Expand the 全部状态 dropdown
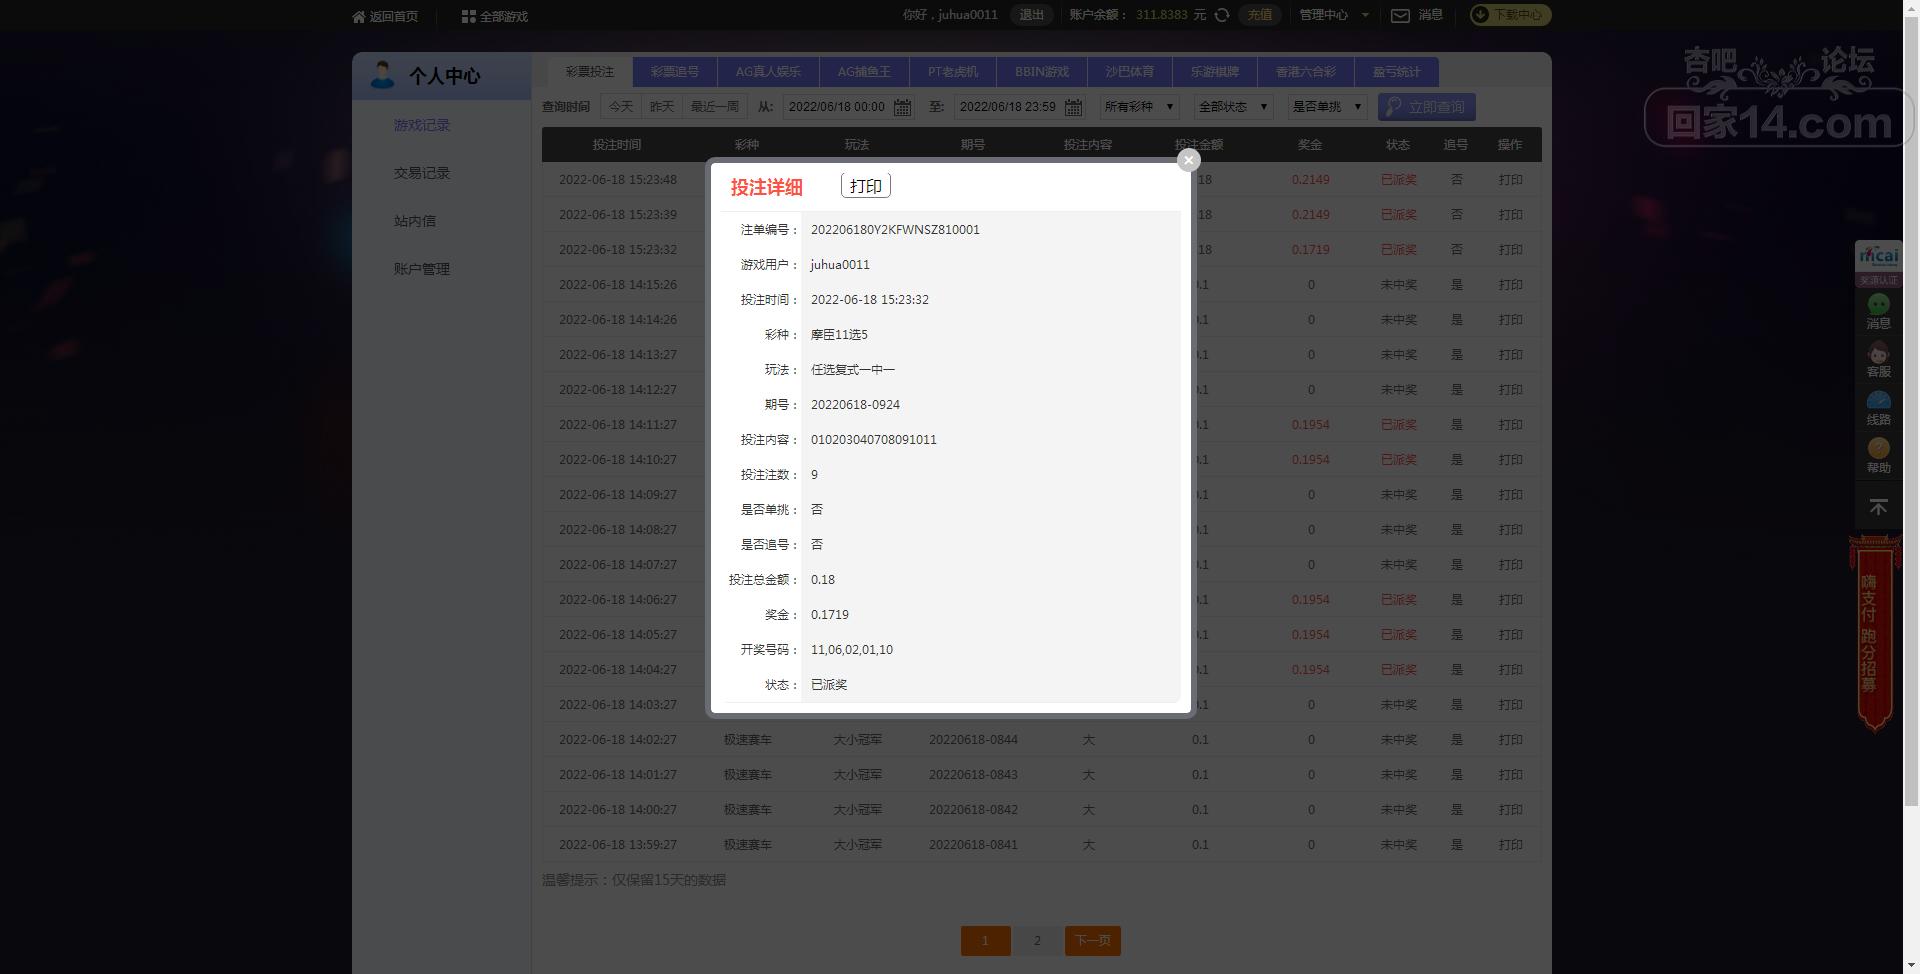Screen dimensions: 1920x974 pos(1232,107)
